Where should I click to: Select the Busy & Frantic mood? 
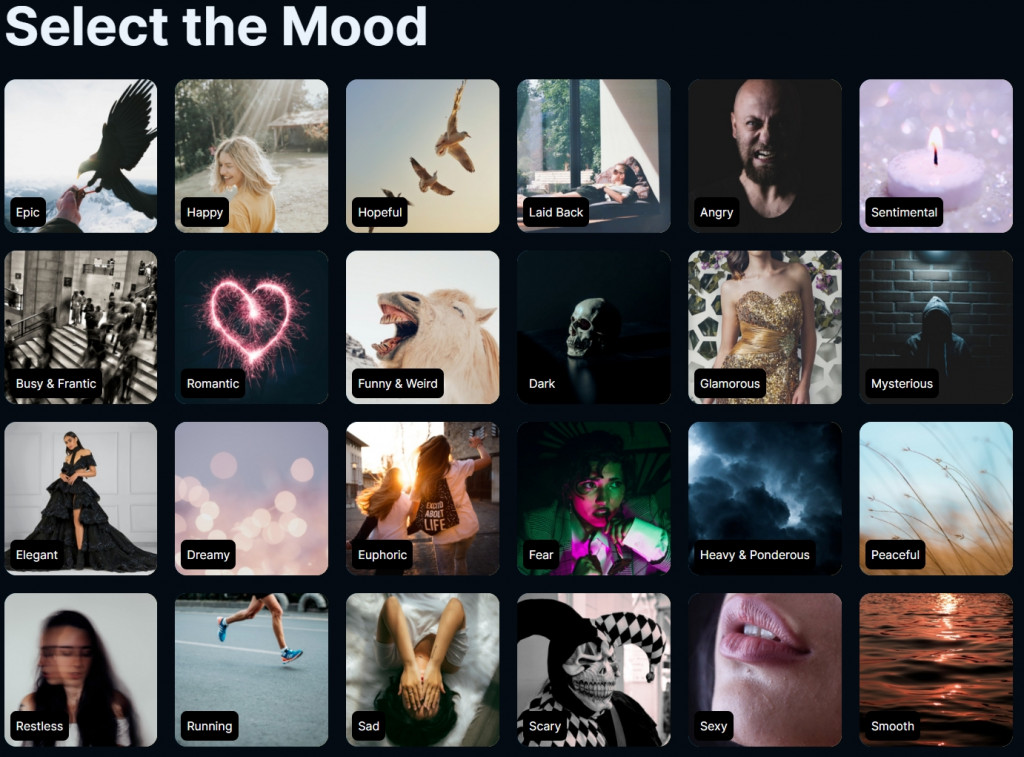(80, 327)
